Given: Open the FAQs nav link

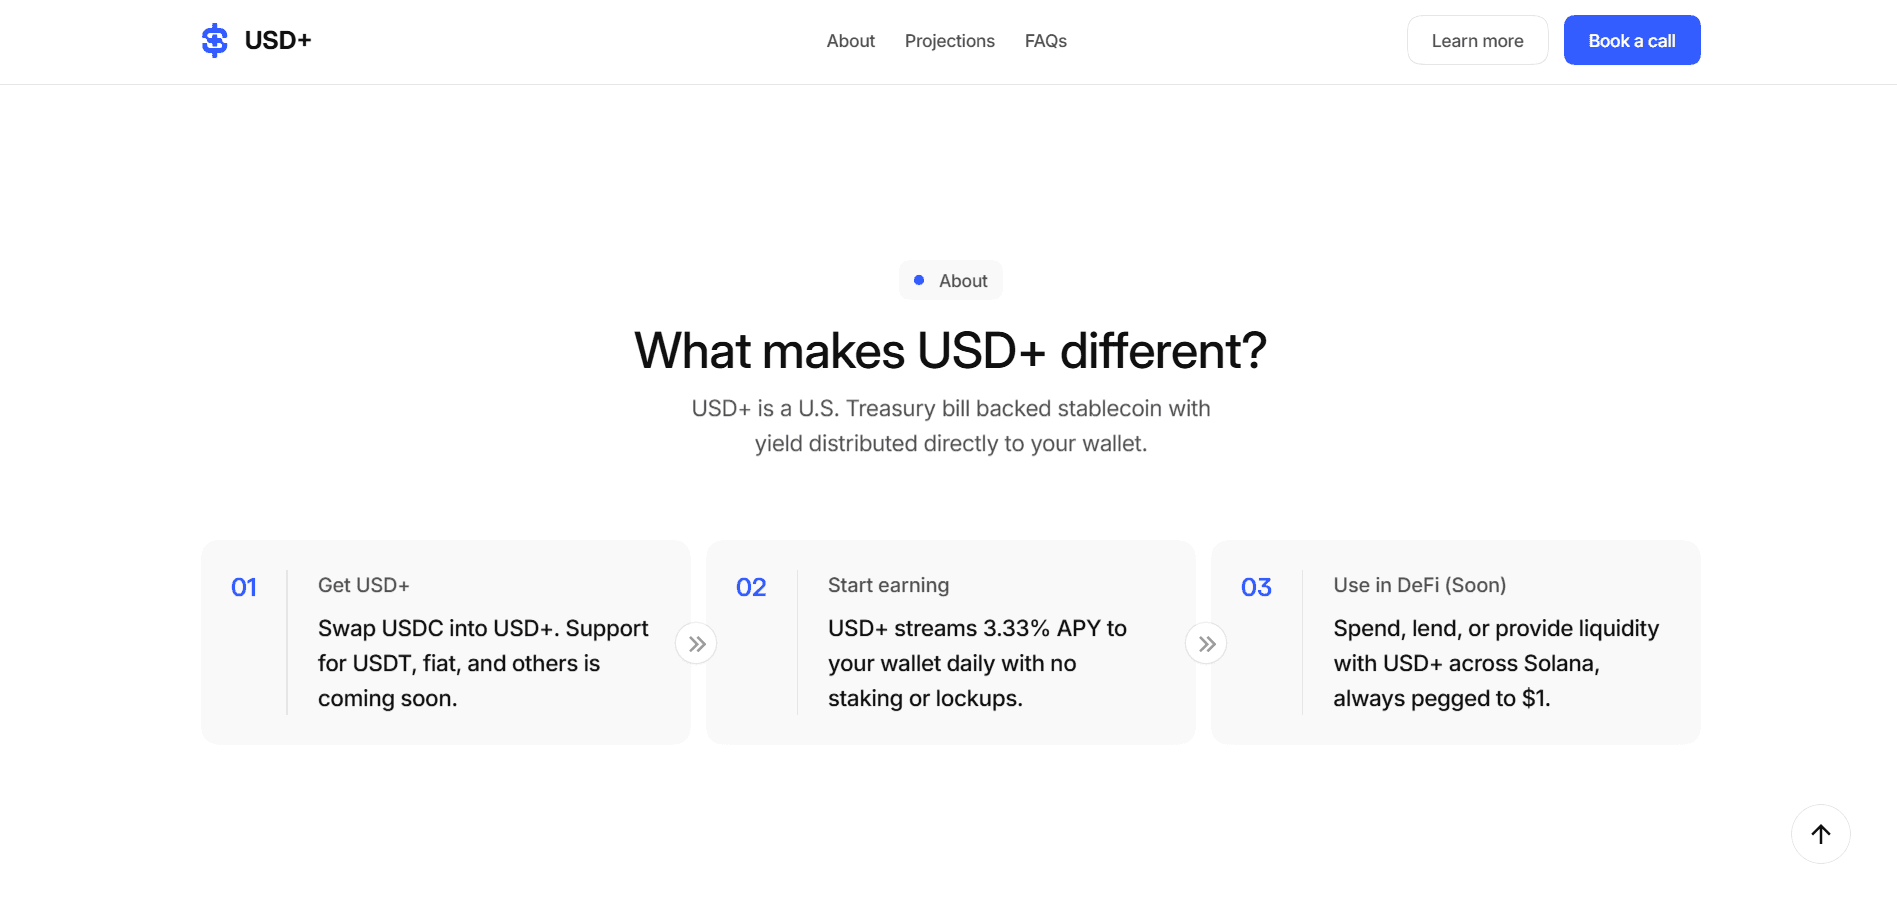Looking at the screenshot, I should (1045, 41).
